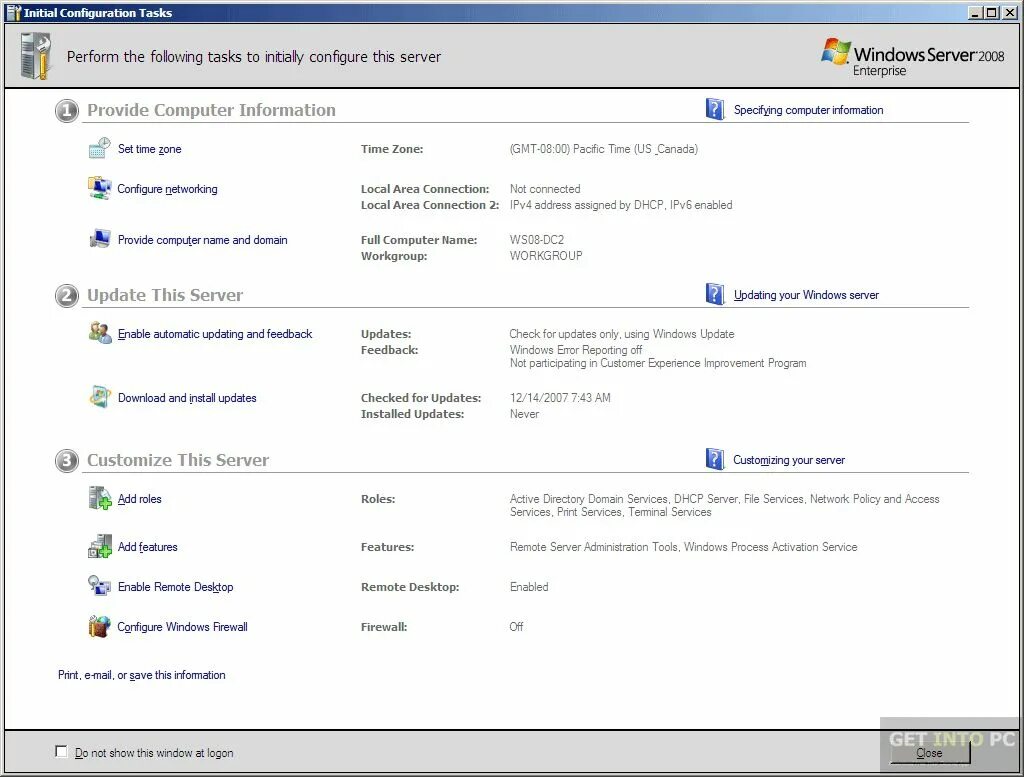Image resolution: width=1024 pixels, height=777 pixels.
Task: Click help icon beside Updating your Windows server
Action: [715, 294]
